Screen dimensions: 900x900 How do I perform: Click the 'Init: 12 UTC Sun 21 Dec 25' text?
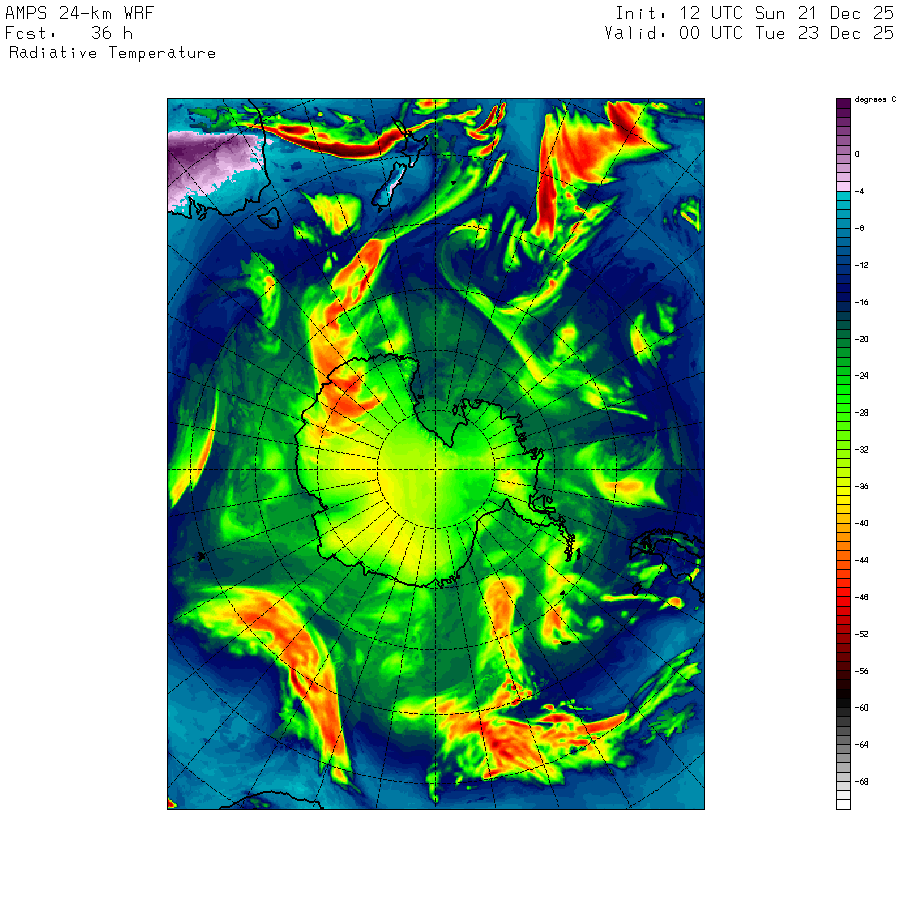(754, 13)
